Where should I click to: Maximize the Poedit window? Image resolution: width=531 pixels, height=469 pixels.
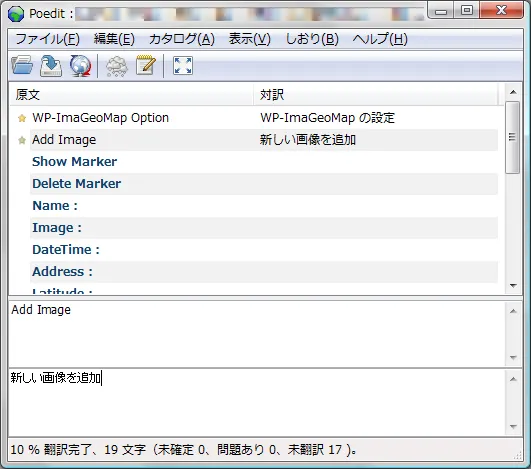pos(467,10)
